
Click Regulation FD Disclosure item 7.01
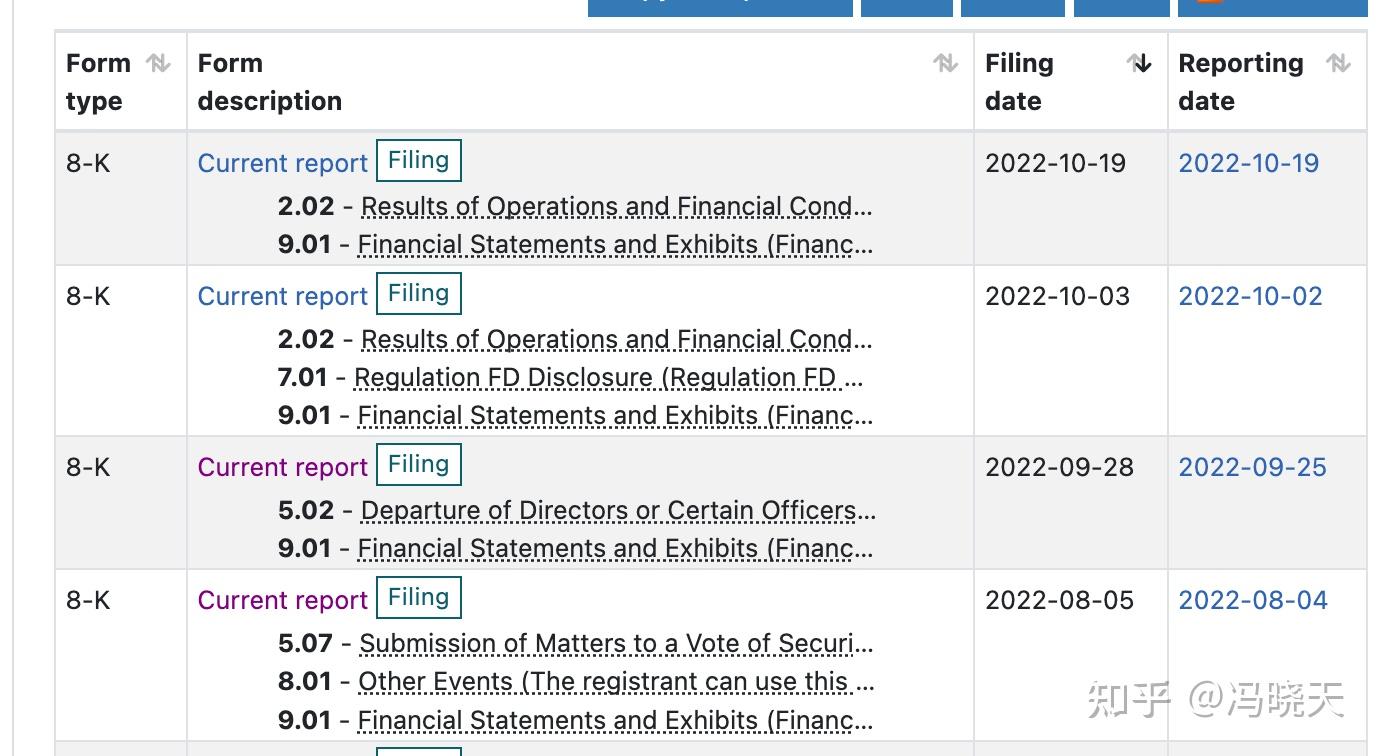(x=608, y=378)
